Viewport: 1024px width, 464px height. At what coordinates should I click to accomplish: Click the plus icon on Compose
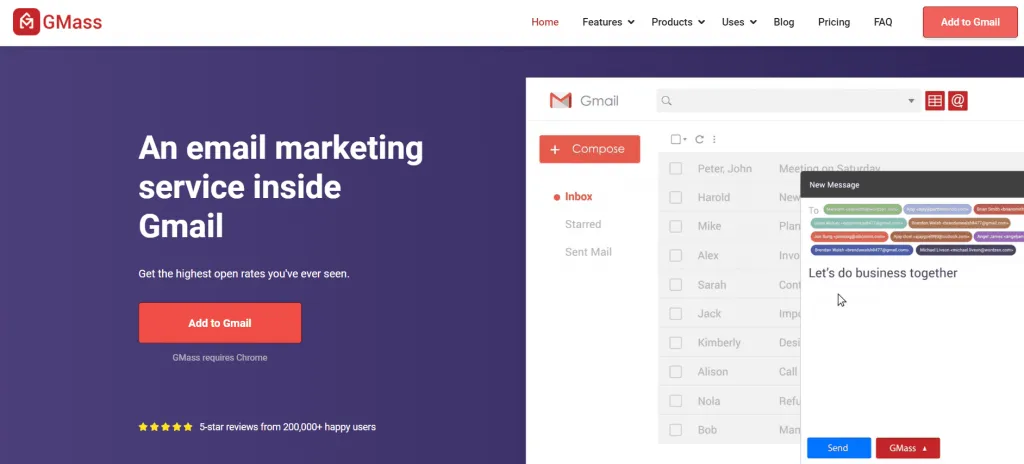point(555,150)
